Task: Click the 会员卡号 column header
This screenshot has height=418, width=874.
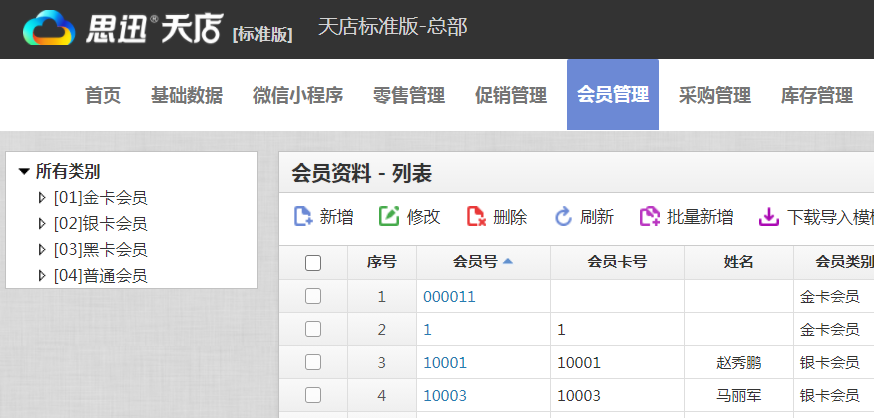Action: click(617, 262)
